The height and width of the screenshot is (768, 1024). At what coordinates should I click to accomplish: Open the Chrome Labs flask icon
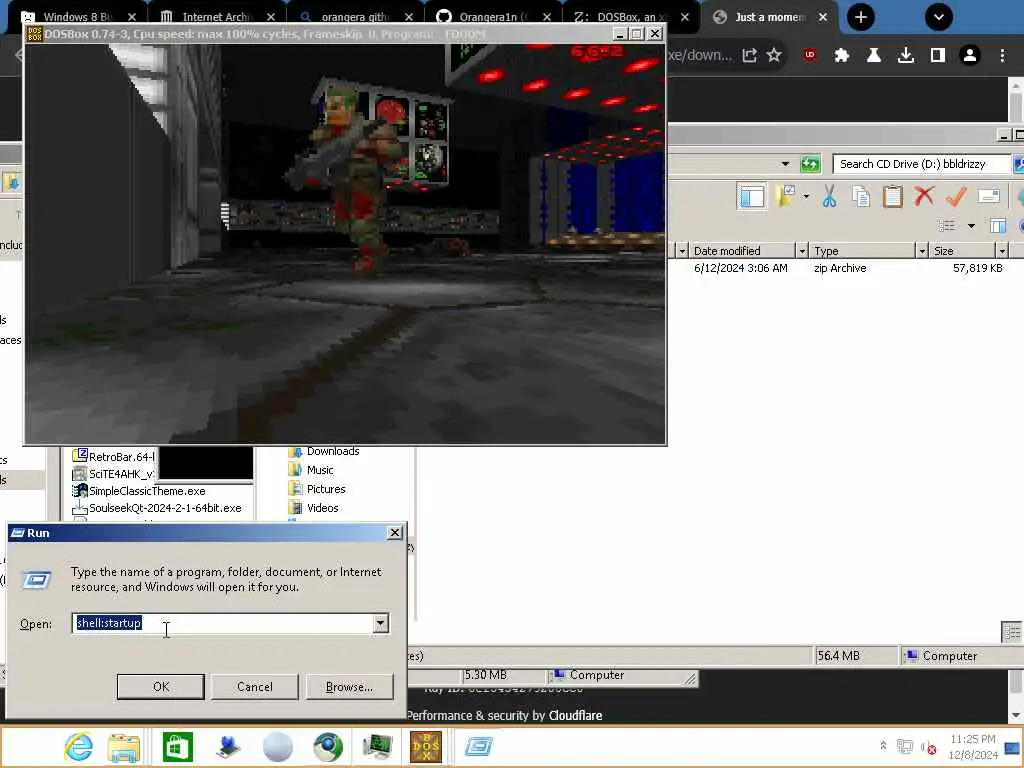click(874, 56)
